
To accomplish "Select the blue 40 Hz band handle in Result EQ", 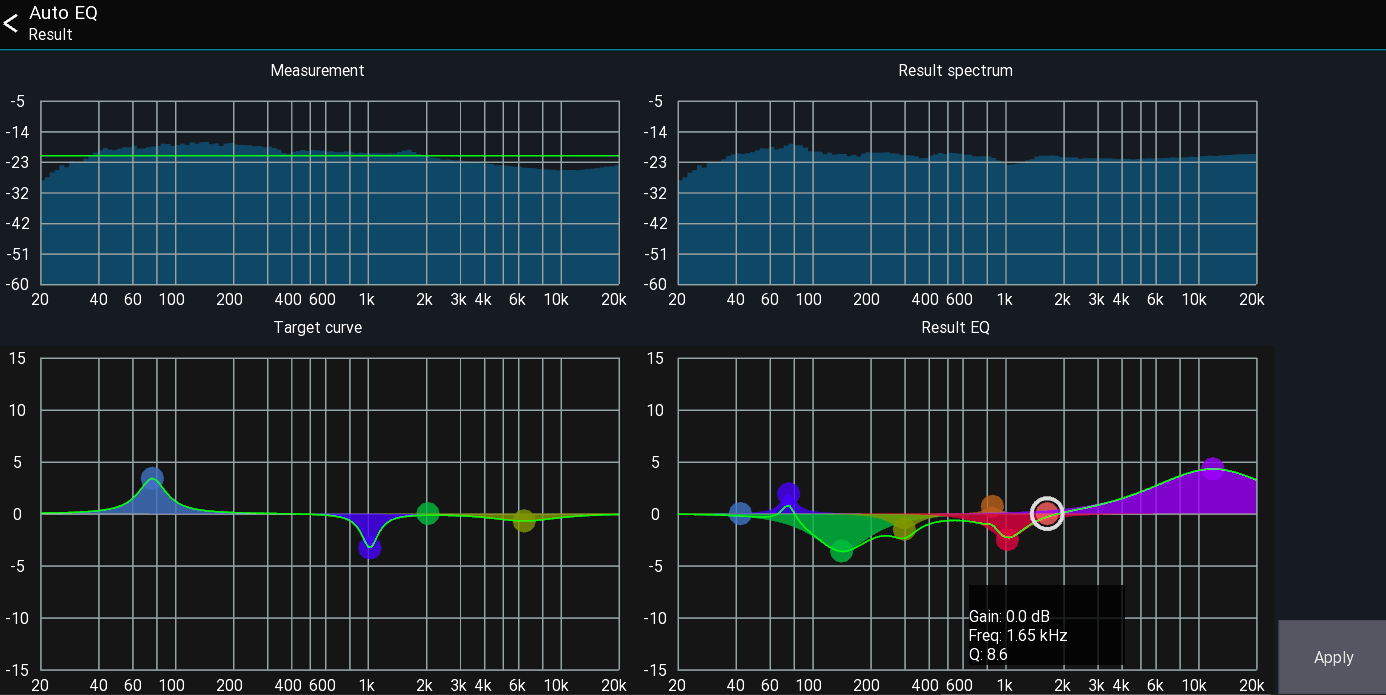I will click(x=741, y=513).
